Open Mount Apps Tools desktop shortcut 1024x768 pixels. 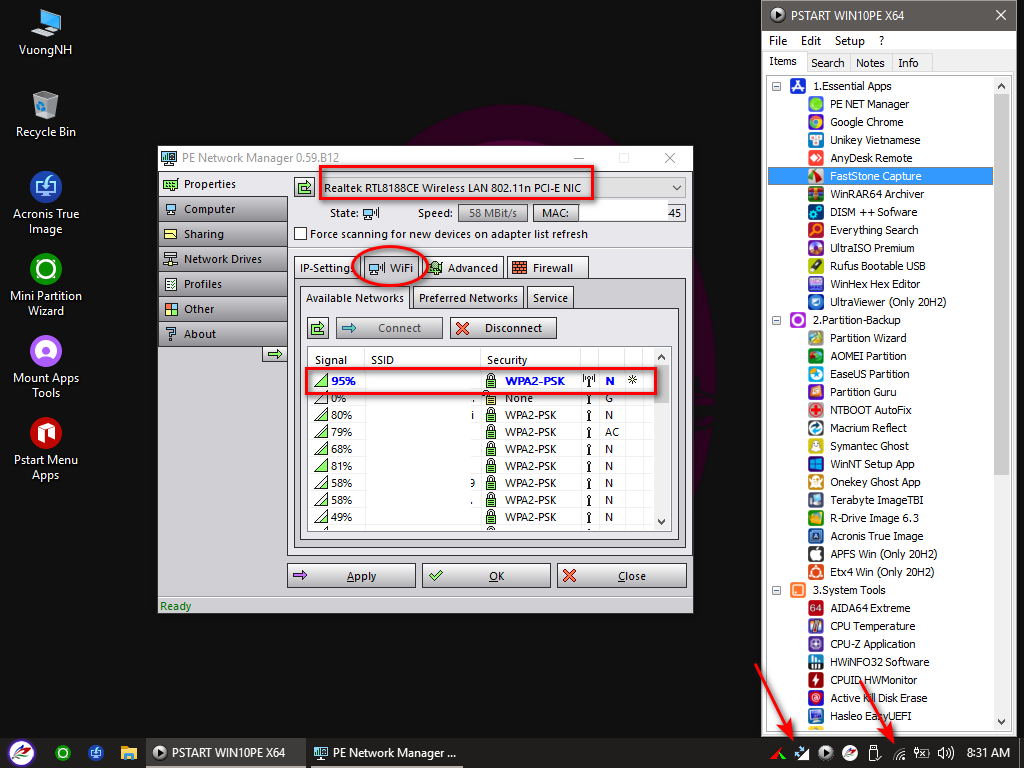[x=46, y=367]
